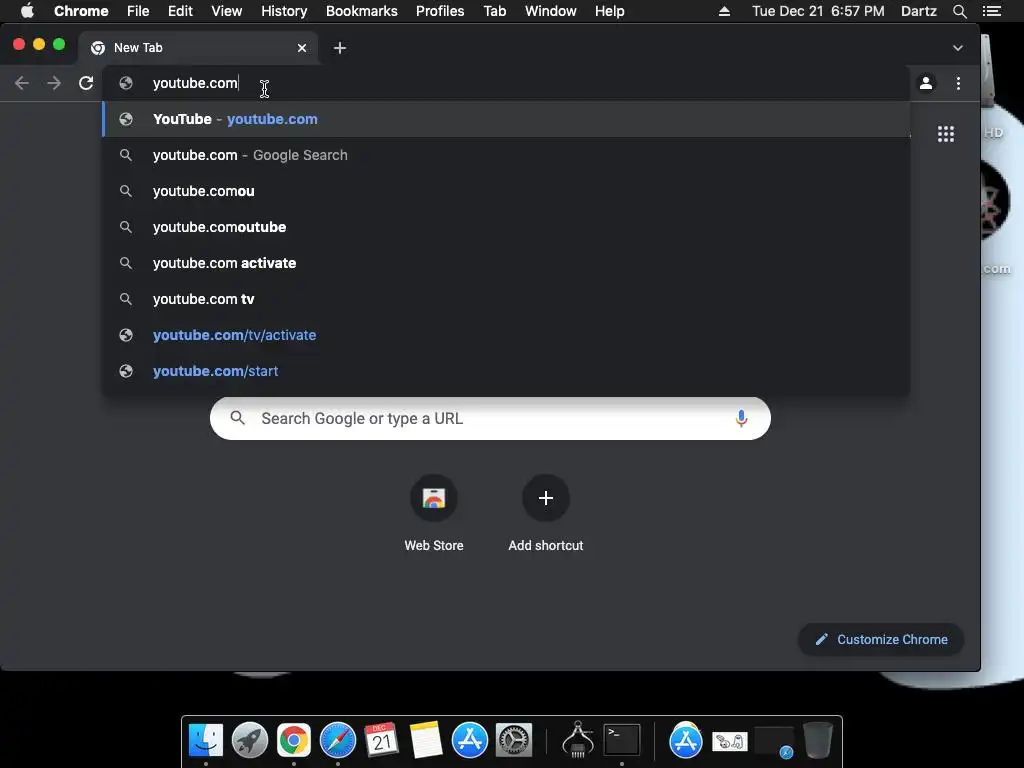Open the File menu
This screenshot has width=1024, height=768.
pos(138,11)
